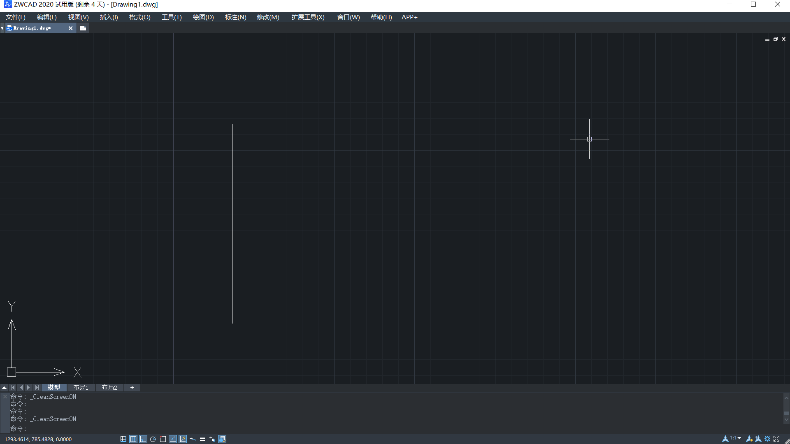
Task: Toggle ortho mode in the status bar
Action: [x=143, y=438]
